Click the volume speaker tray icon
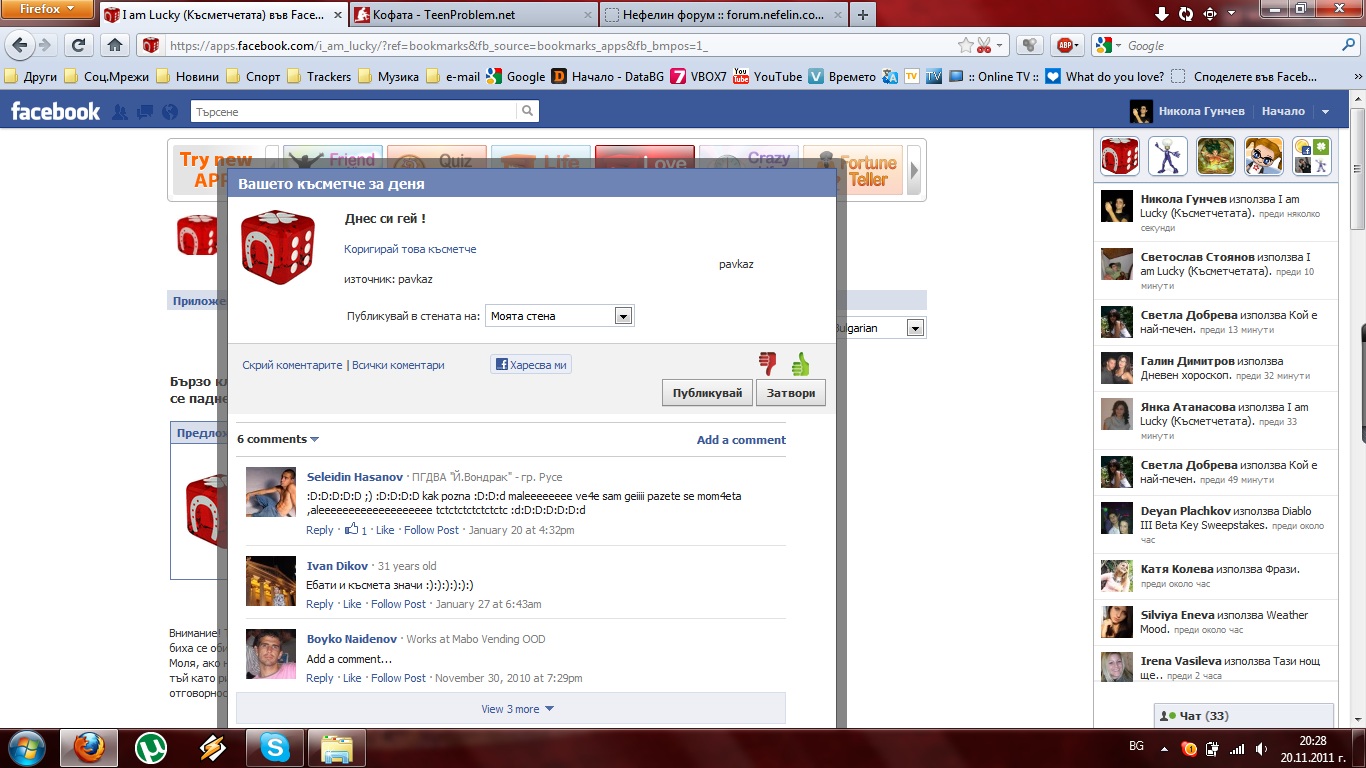 (x=1261, y=748)
